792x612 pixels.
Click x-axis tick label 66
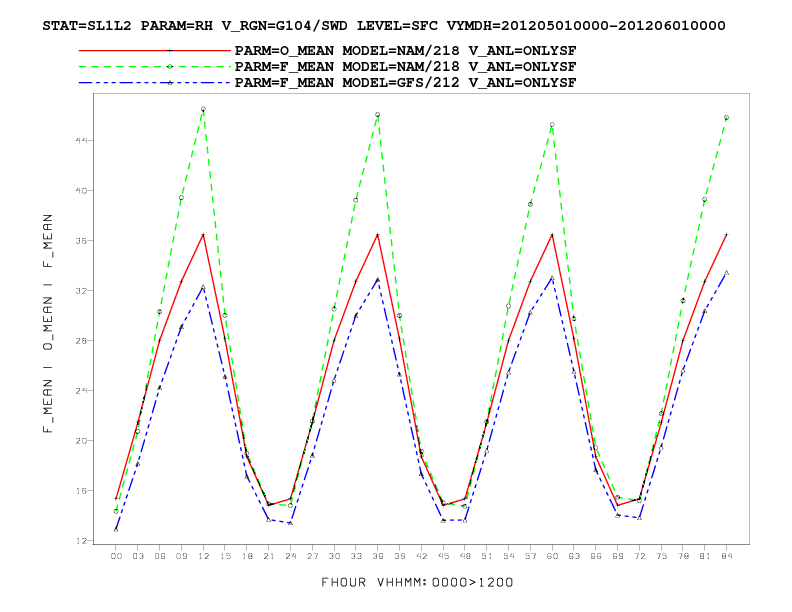pyautogui.click(x=596, y=556)
